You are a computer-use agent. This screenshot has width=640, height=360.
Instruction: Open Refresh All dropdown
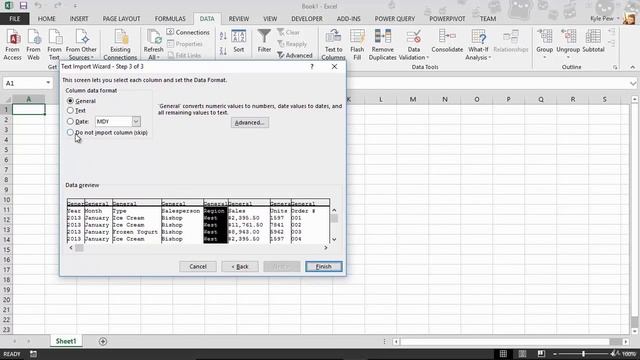point(153,53)
